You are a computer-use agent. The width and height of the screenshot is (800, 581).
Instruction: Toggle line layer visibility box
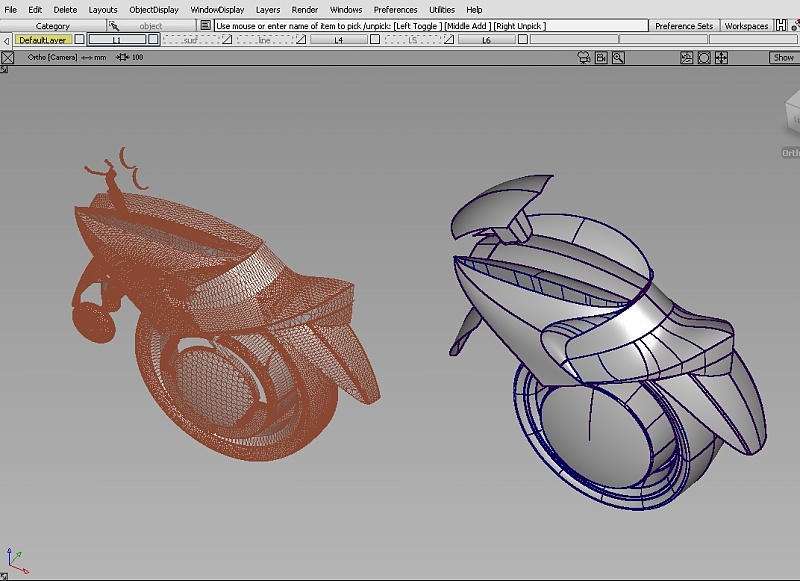301,39
